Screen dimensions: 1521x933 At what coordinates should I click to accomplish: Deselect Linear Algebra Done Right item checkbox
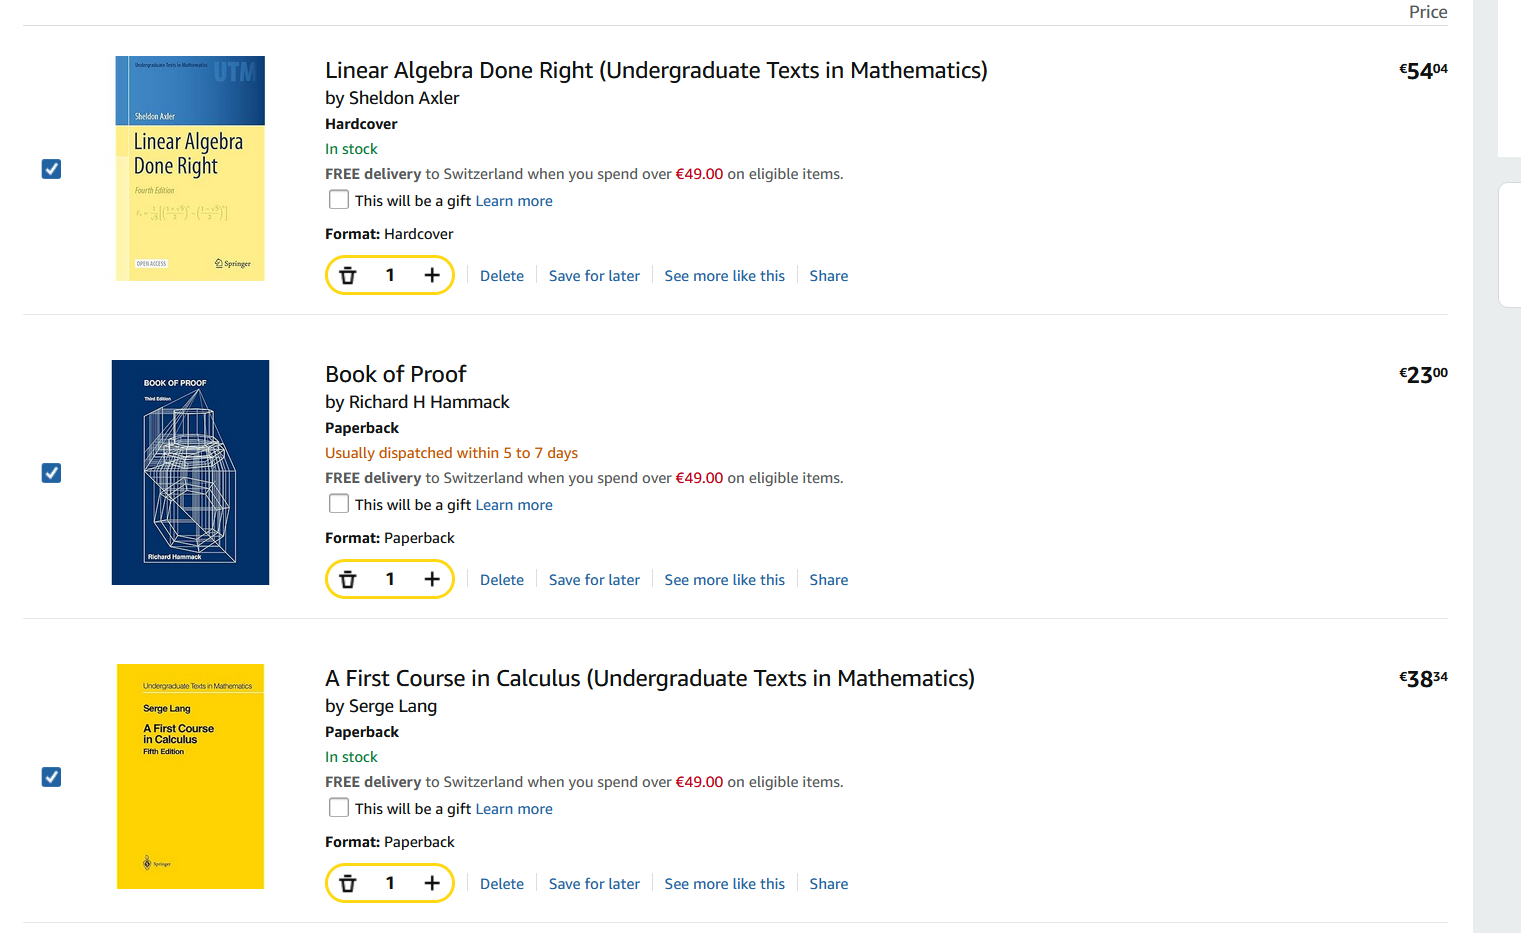tap(52, 169)
